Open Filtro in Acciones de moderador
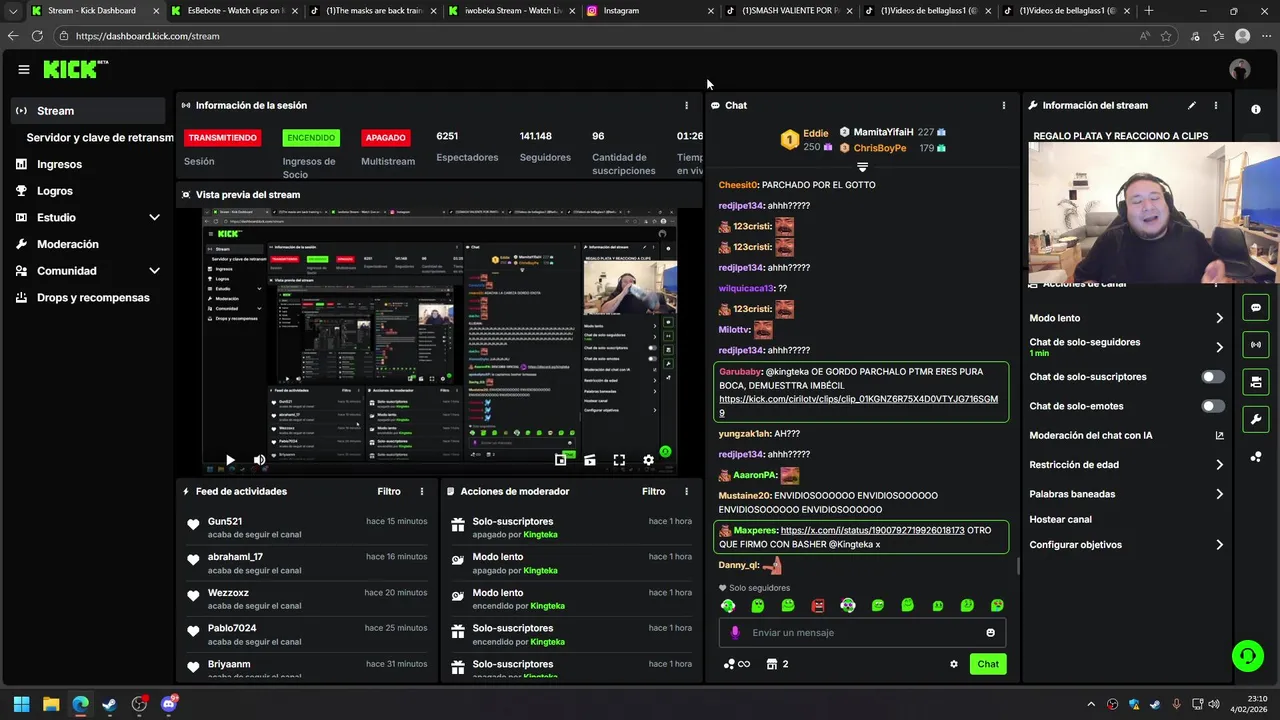Image resolution: width=1280 pixels, height=720 pixels. (x=653, y=491)
